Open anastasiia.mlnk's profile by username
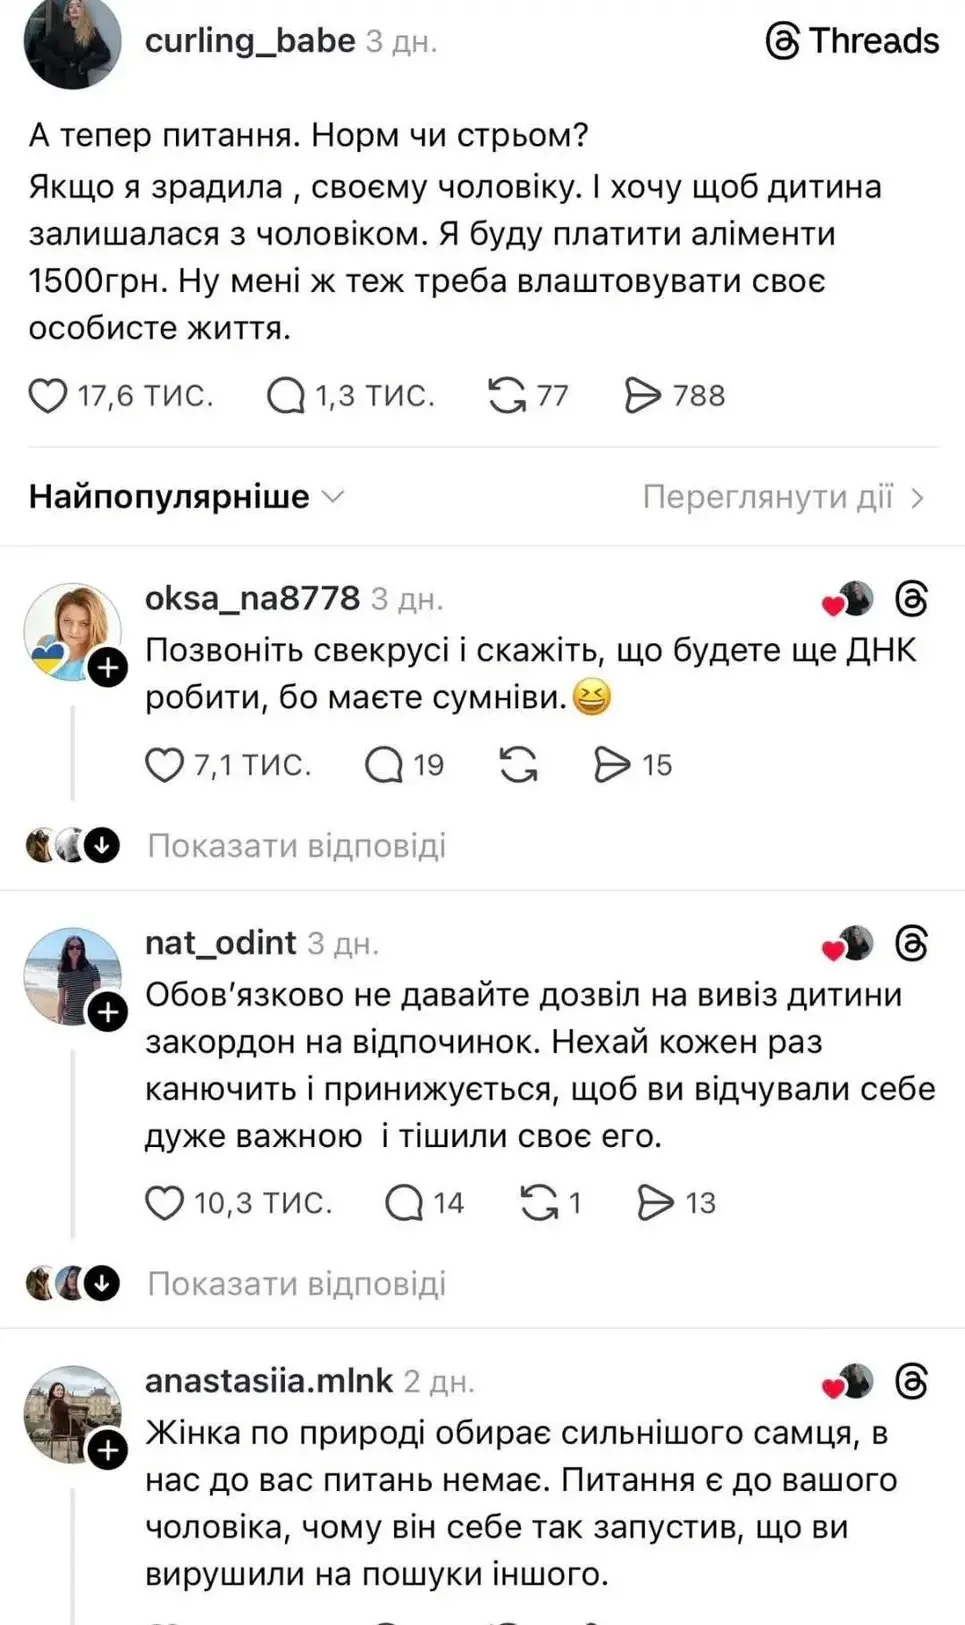Image resolution: width=965 pixels, height=1625 pixels. (269, 1381)
